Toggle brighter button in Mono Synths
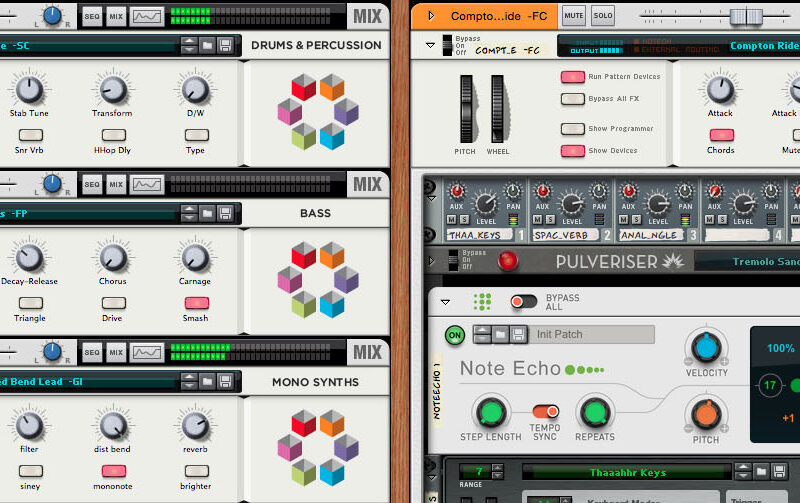The image size is (800, 503). (197, 471)
